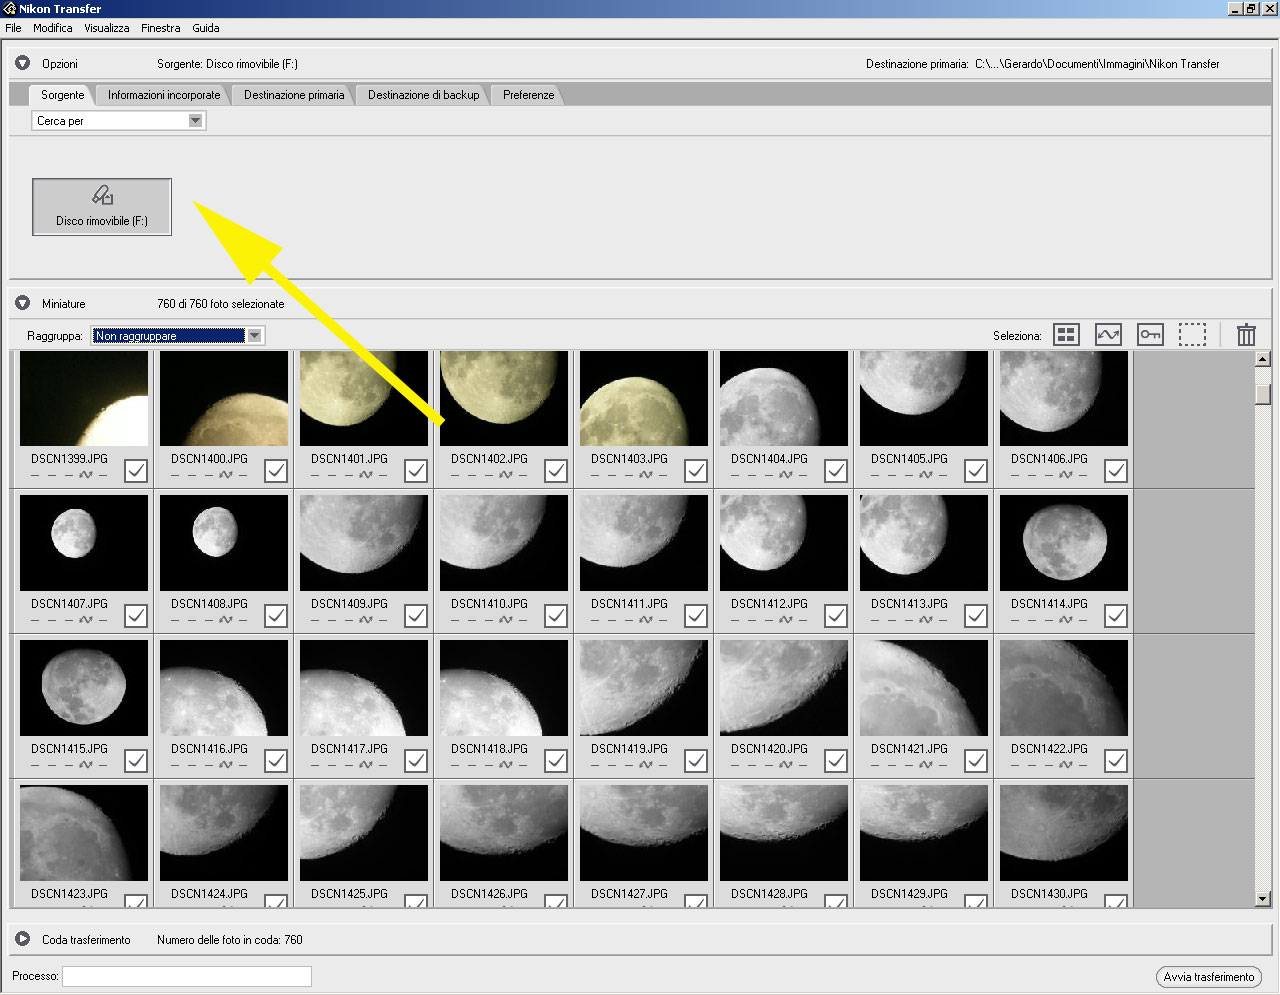Switch to the Destinazione primaria tab
Viewport: 1280px width, 995px height.
point(294,95)
